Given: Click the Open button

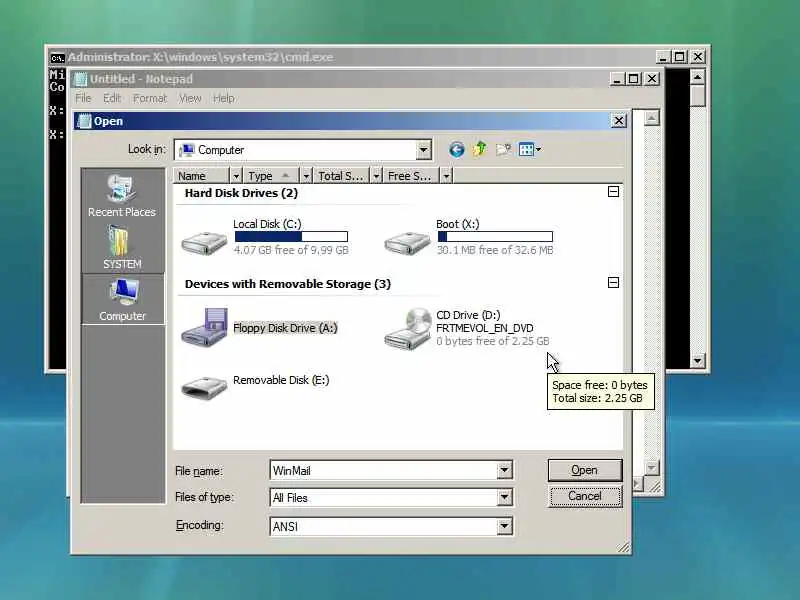Looking at the screenshot, I should [x=585, y=470].
